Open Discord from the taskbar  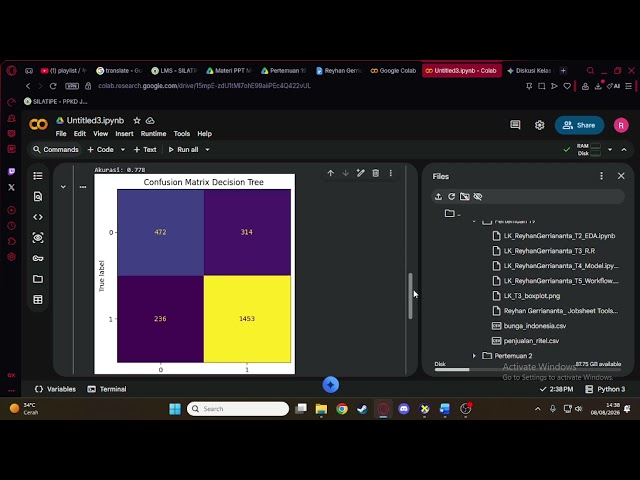(404, 409)
